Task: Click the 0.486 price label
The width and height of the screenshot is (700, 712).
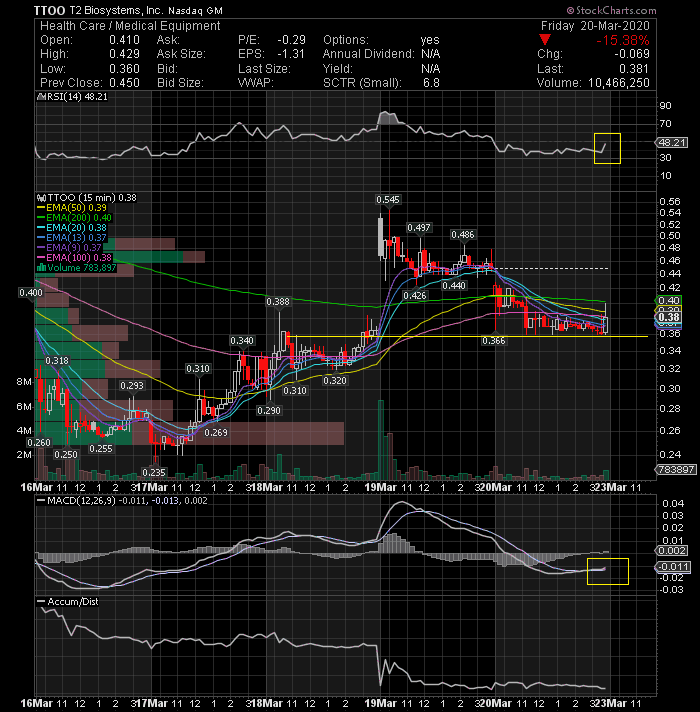Action: coord(463,235)
